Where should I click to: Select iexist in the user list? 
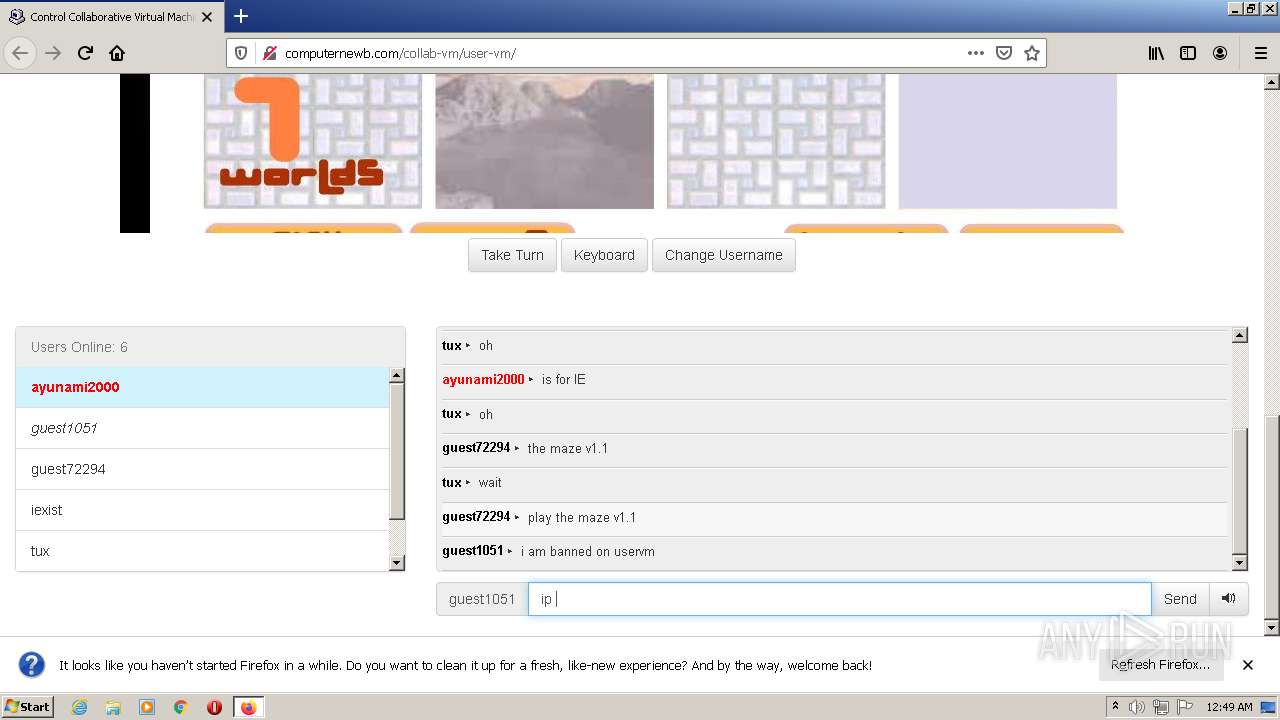202,510
